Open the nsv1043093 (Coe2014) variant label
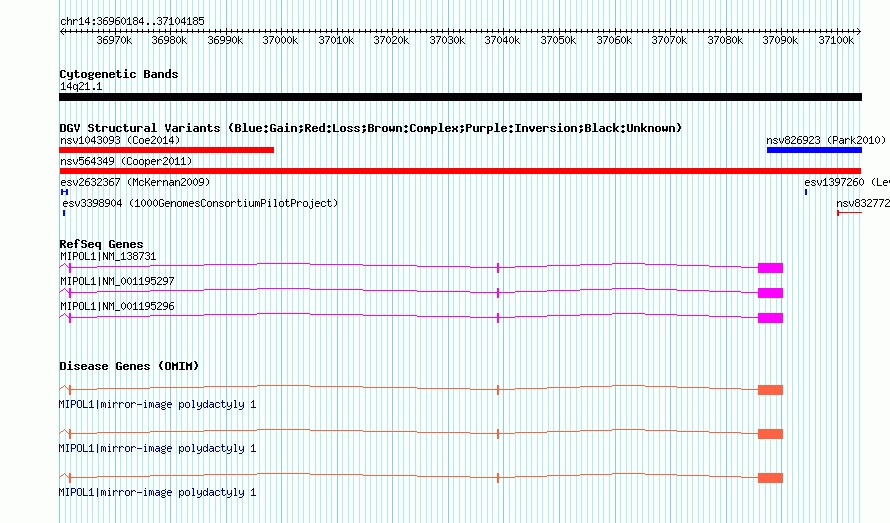The image size is (890, 523). (120, 140)
